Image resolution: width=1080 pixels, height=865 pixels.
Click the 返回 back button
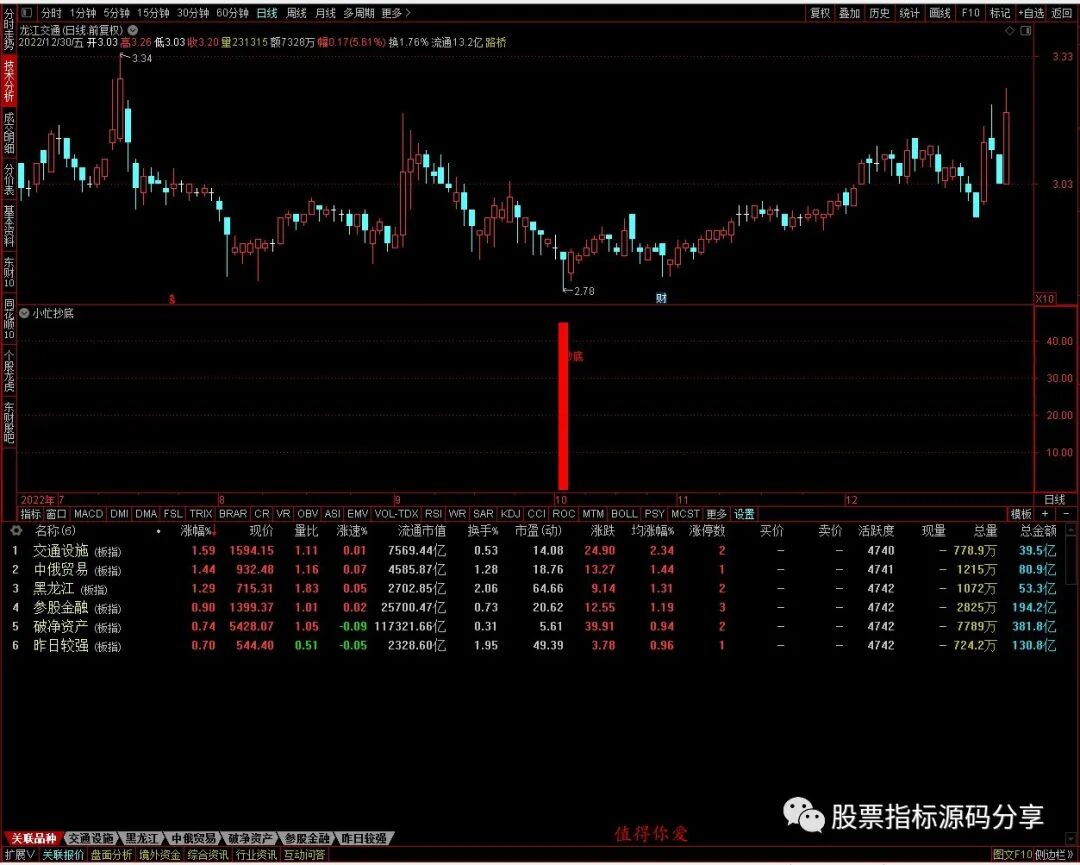1061,12
